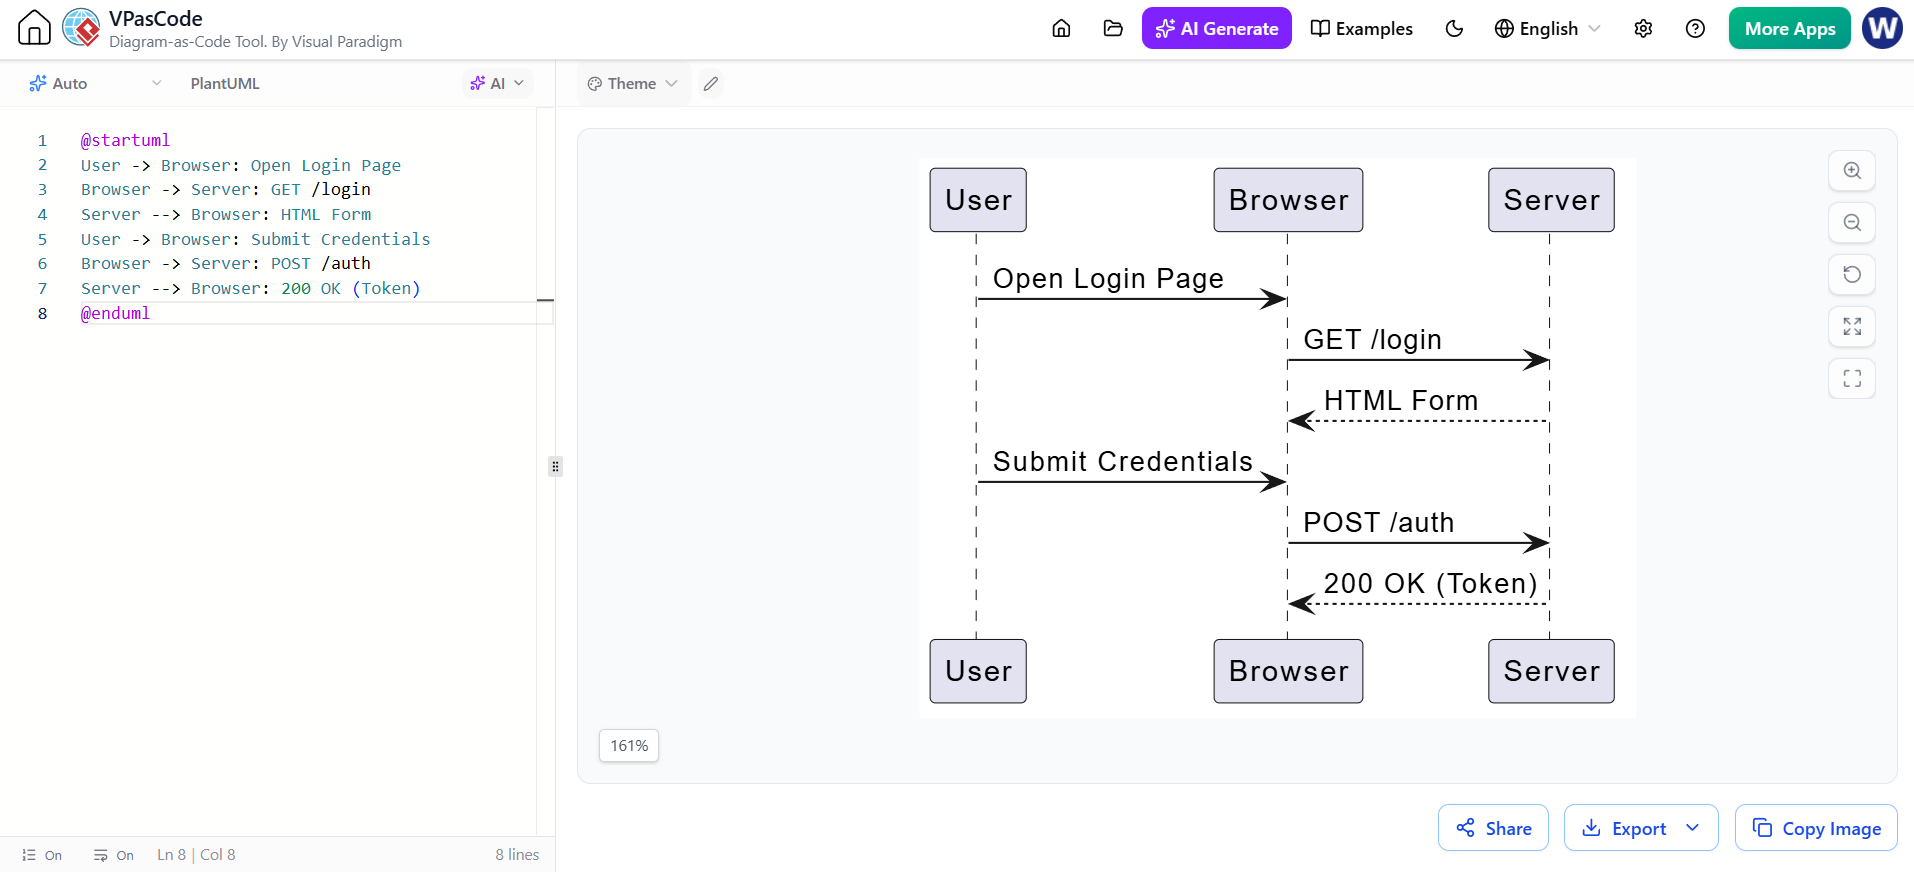Click the AI Generate button
This screenshot has width=1914, height=872.
pos(1216,28)
